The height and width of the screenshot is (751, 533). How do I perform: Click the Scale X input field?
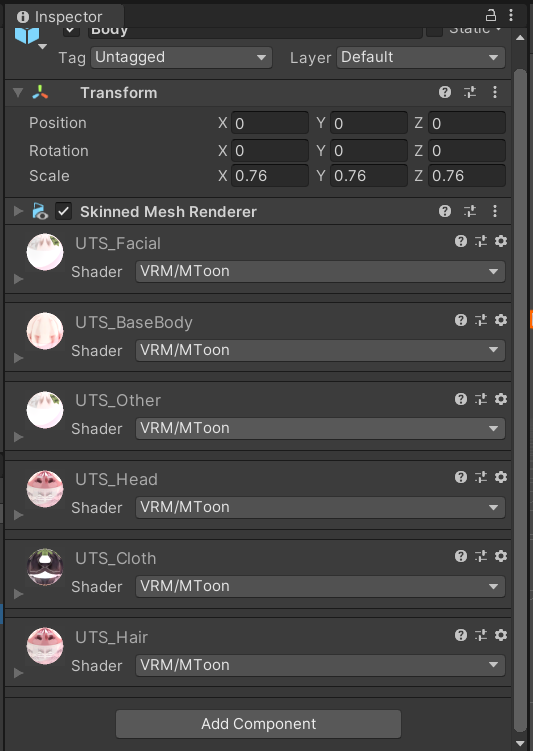click(270, 176)
